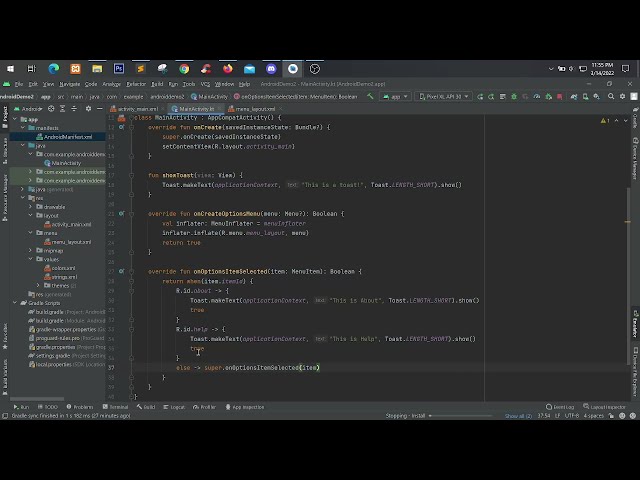This screenshot has width=640, height=480.
Task: Fold the onCreate function in gutter
Action: [131, 127]
